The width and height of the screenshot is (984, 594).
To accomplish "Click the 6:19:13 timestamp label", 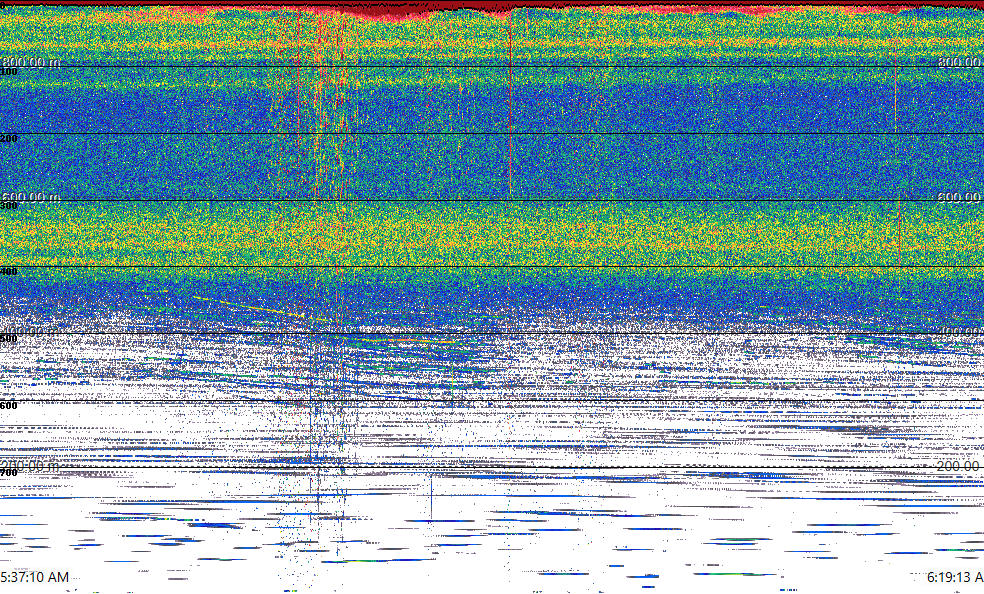I will (x=955, y=577).
